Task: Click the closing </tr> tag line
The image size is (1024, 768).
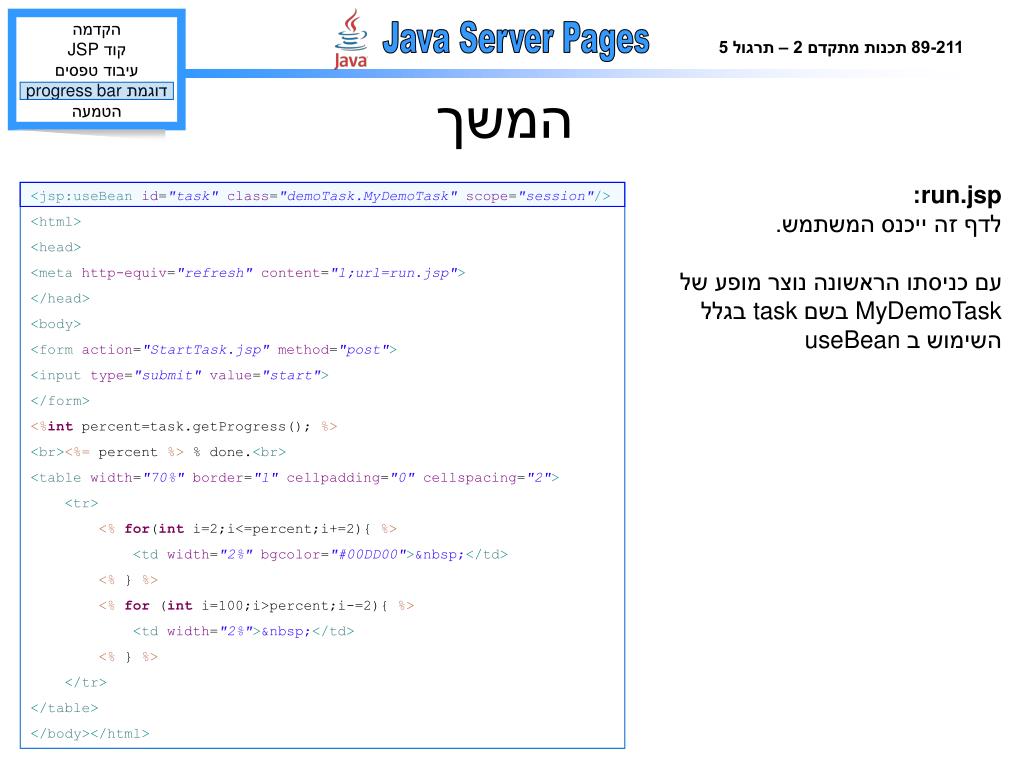Action: [86, 682]
